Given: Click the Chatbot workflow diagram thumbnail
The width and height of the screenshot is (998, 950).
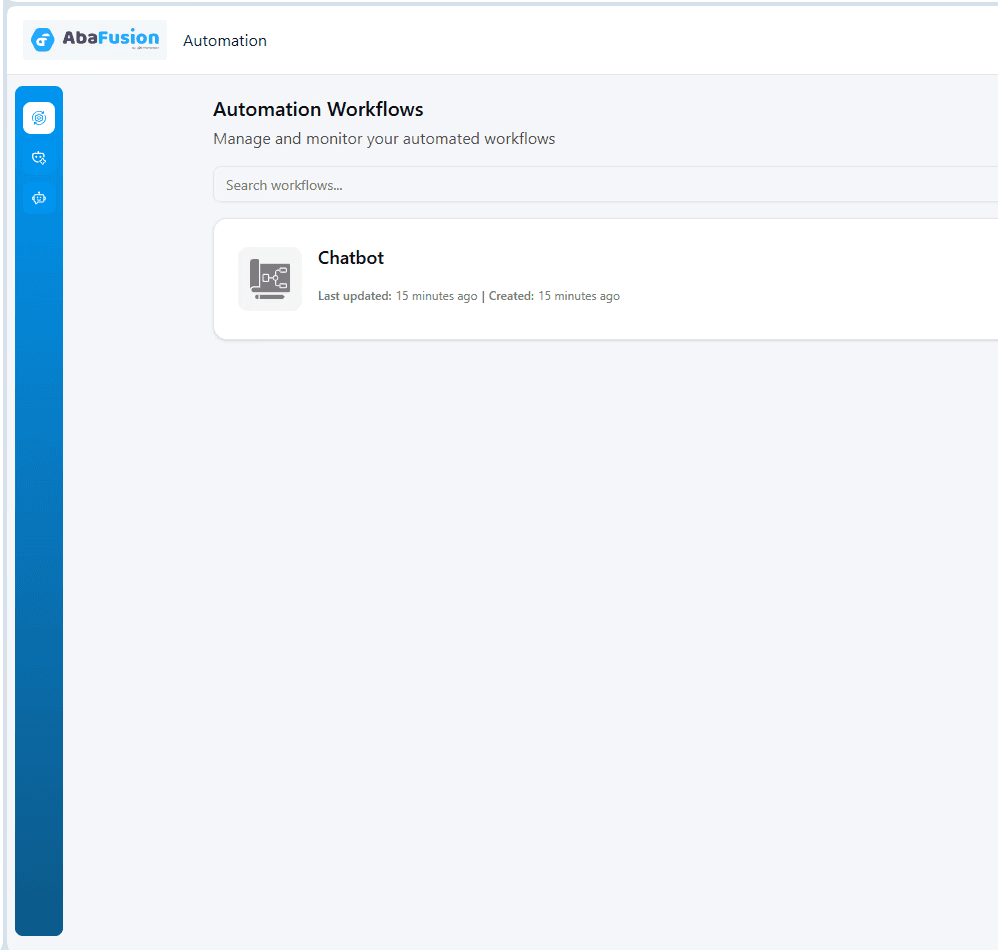Looking at the screenshot, I should 270,279.
